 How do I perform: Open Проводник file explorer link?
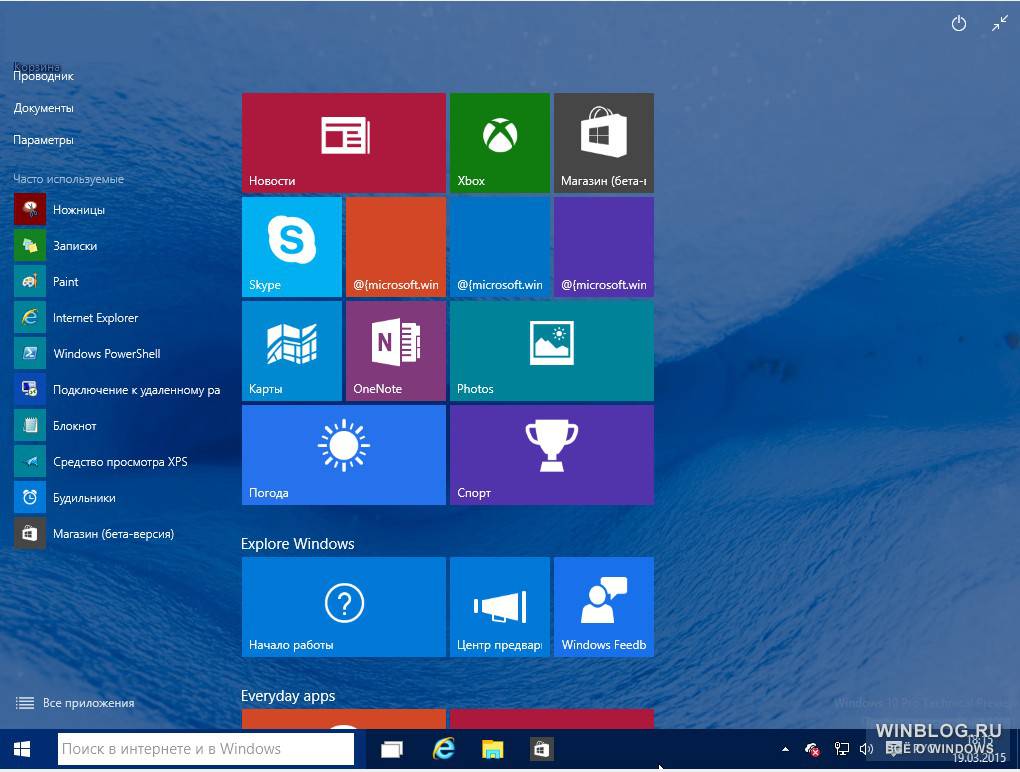[44, 76]
